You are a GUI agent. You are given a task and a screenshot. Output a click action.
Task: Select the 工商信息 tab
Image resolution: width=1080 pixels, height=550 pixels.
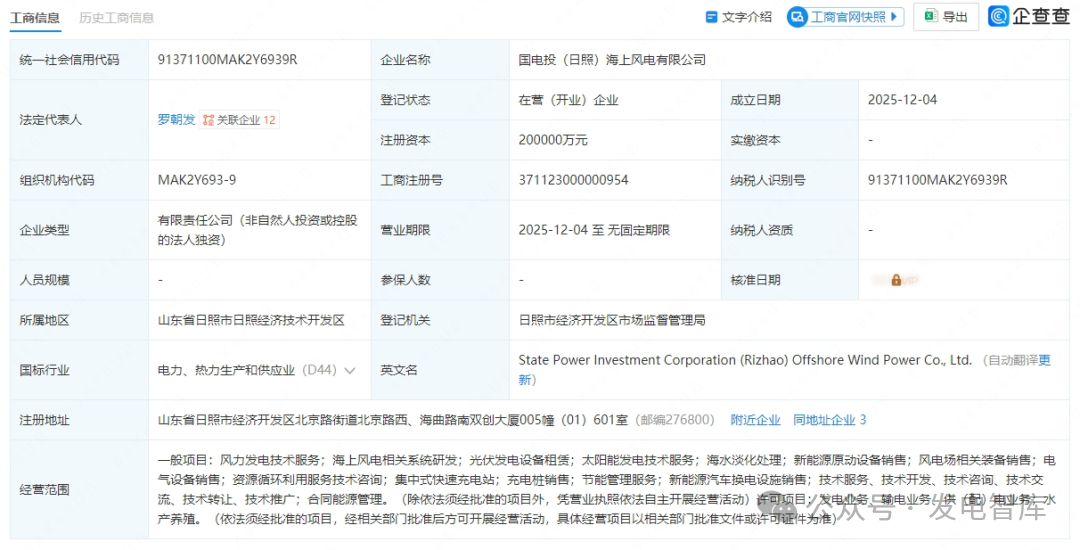coord(35,18)
